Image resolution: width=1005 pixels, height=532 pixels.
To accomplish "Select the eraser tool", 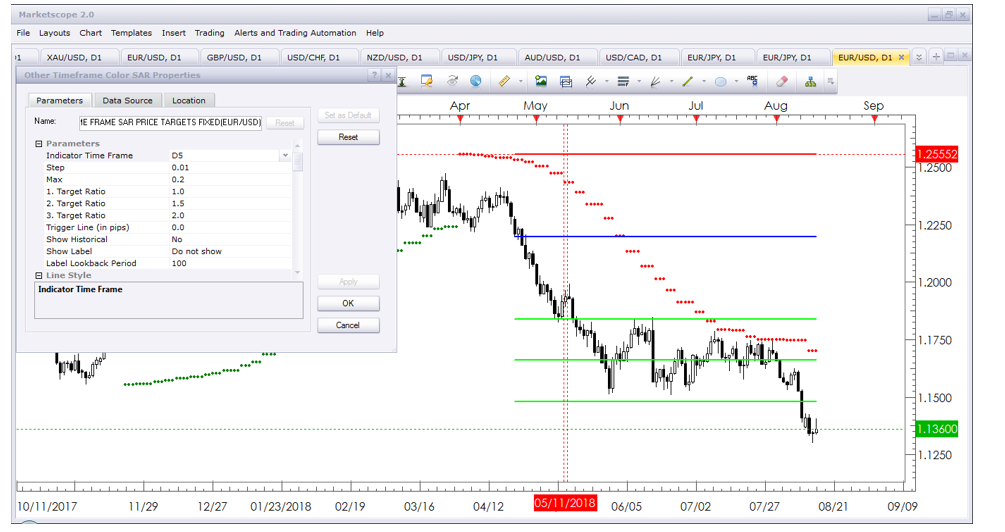I will pos(781,81).
